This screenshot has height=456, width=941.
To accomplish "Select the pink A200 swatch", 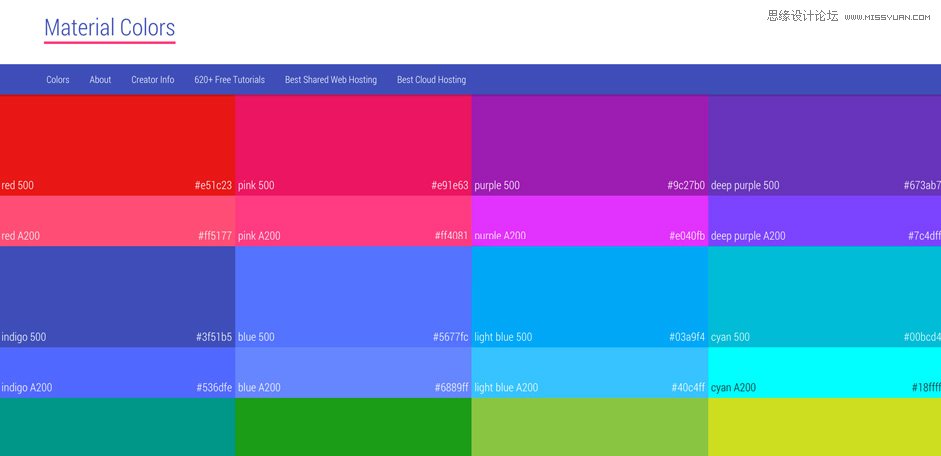I will [353, 221].
